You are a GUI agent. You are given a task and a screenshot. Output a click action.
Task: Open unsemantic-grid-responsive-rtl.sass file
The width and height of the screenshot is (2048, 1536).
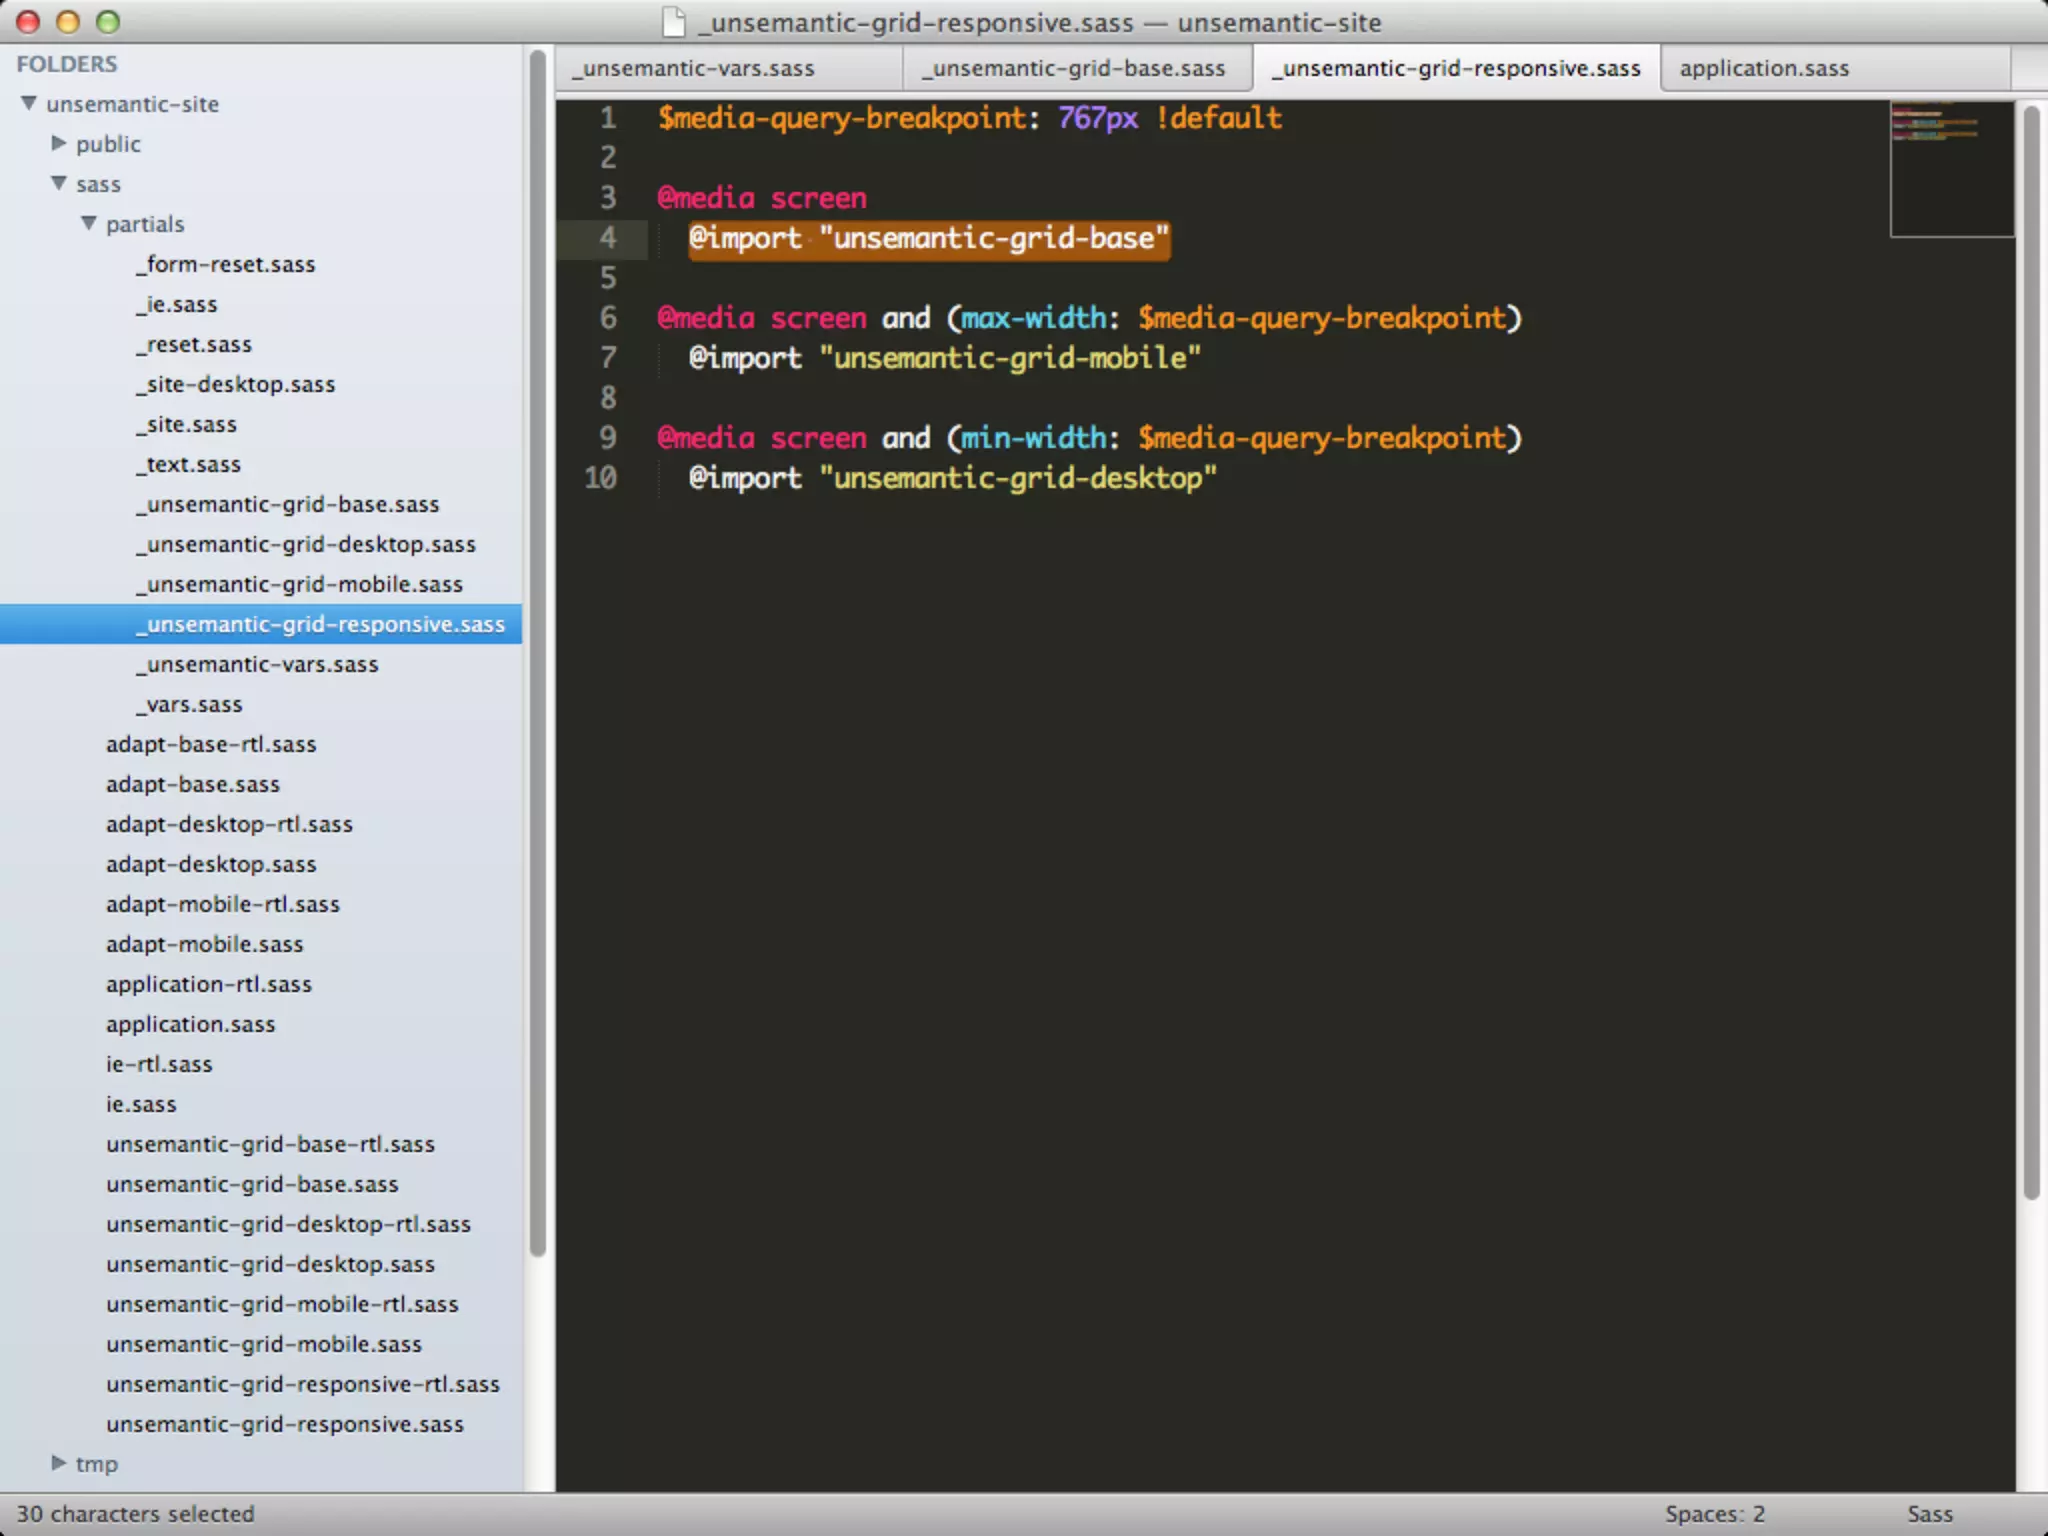(302, 1384)
